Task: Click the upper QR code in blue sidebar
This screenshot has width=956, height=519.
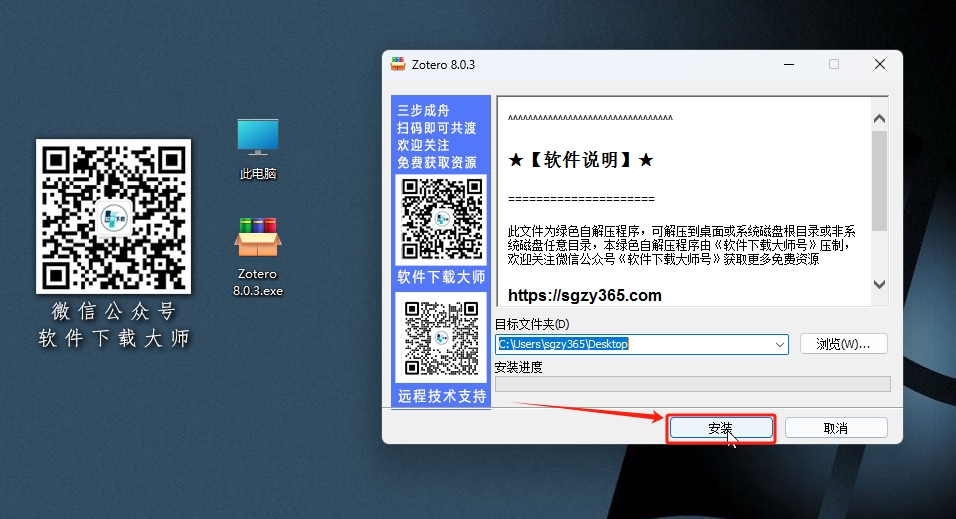Action: (x=441, y=218)
